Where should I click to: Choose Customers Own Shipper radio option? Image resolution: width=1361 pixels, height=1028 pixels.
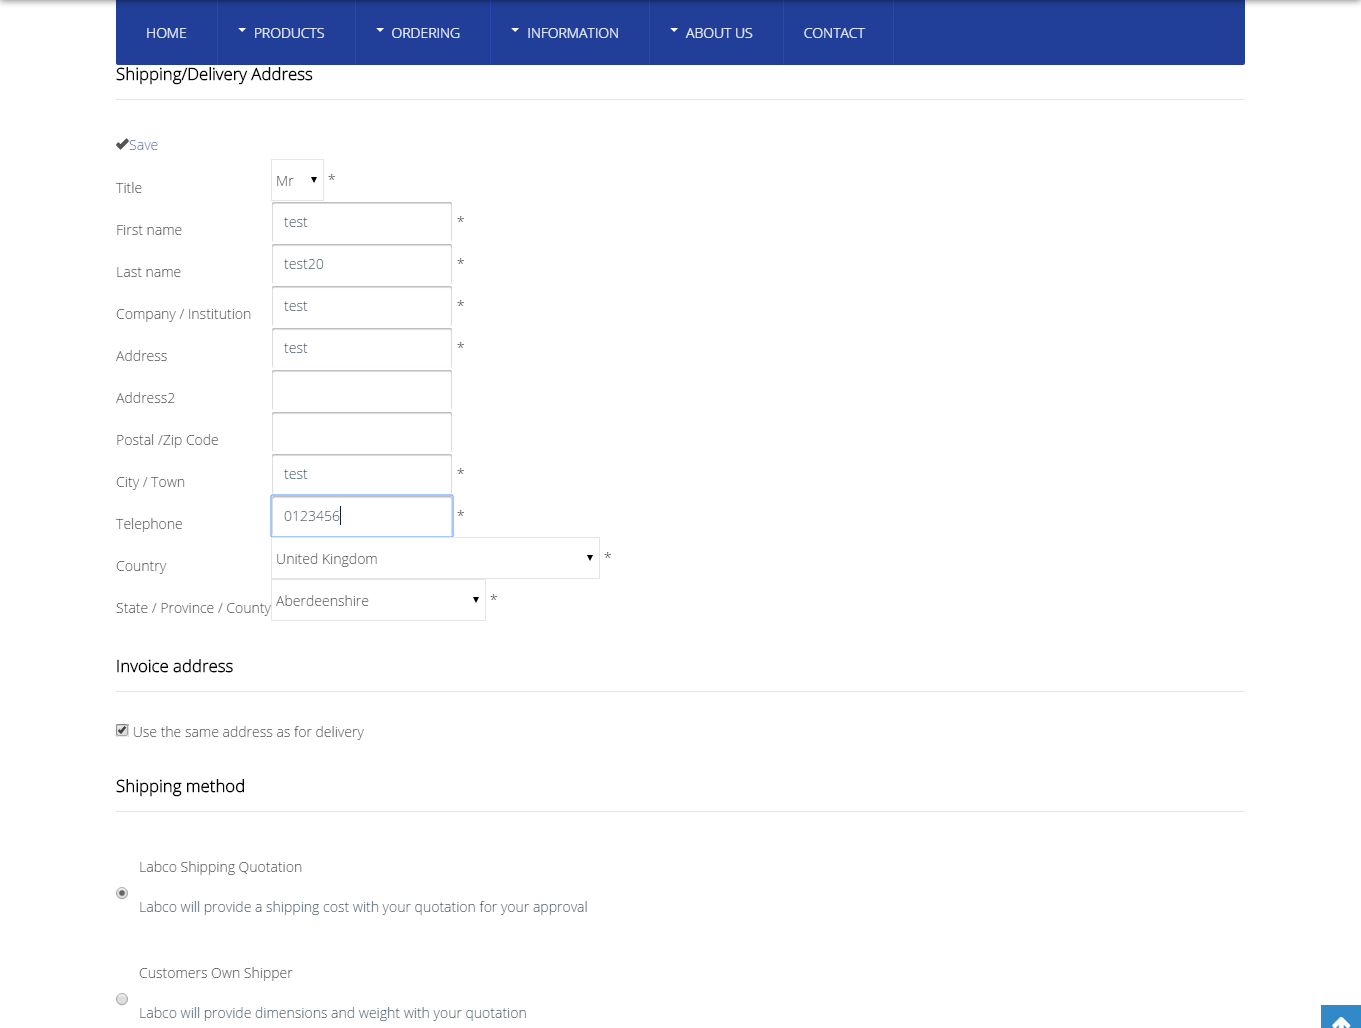(x=122, y=999)
